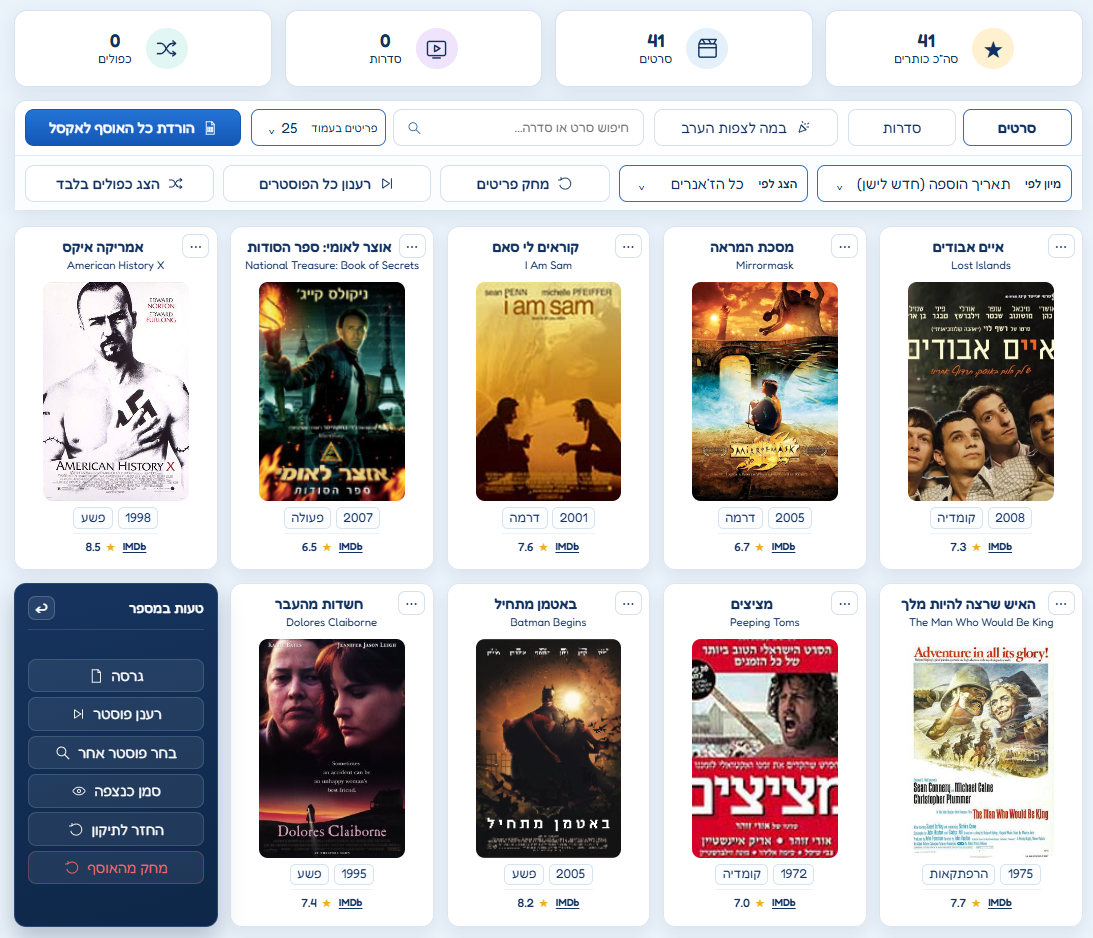Open options menu for The Man Who Would Be King
The image size is (1093, 938).
click(x=1061, y=603)
